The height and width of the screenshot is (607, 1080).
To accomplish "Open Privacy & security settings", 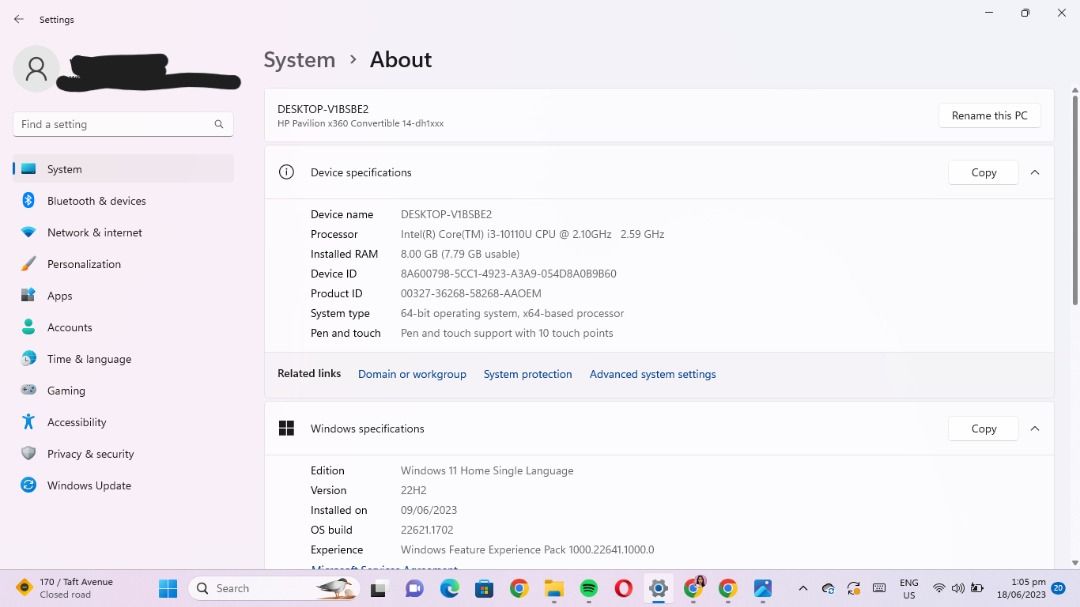I will 90,454.
